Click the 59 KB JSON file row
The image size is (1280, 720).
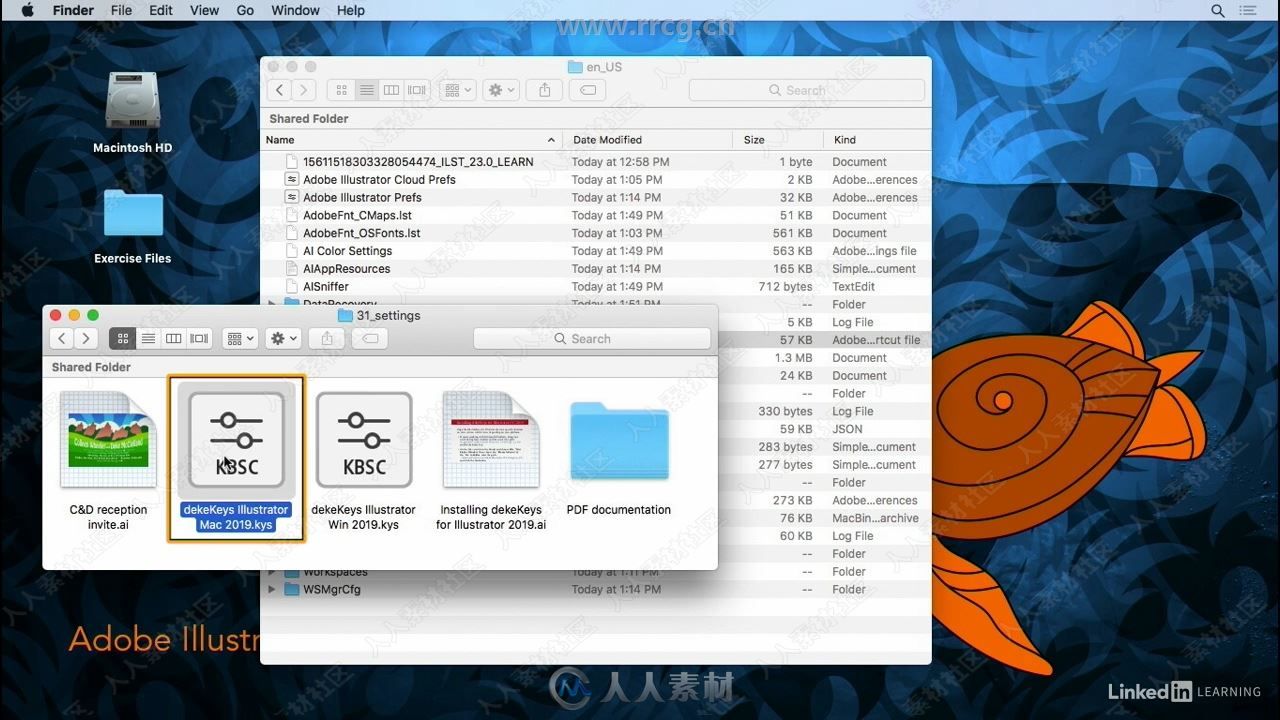click(x=824, y=429)
